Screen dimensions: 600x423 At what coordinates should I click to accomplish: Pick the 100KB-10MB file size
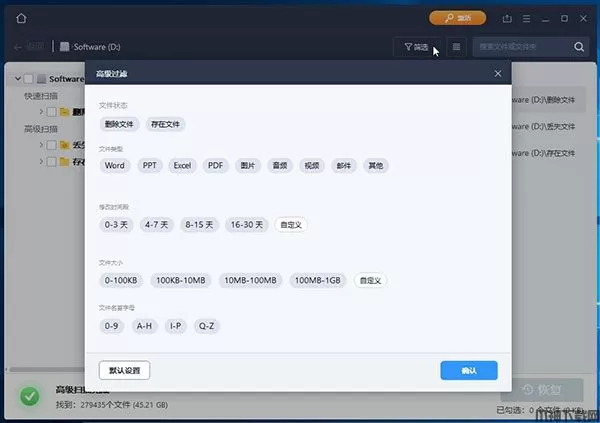pyautogui.click(x=181, y=280)
